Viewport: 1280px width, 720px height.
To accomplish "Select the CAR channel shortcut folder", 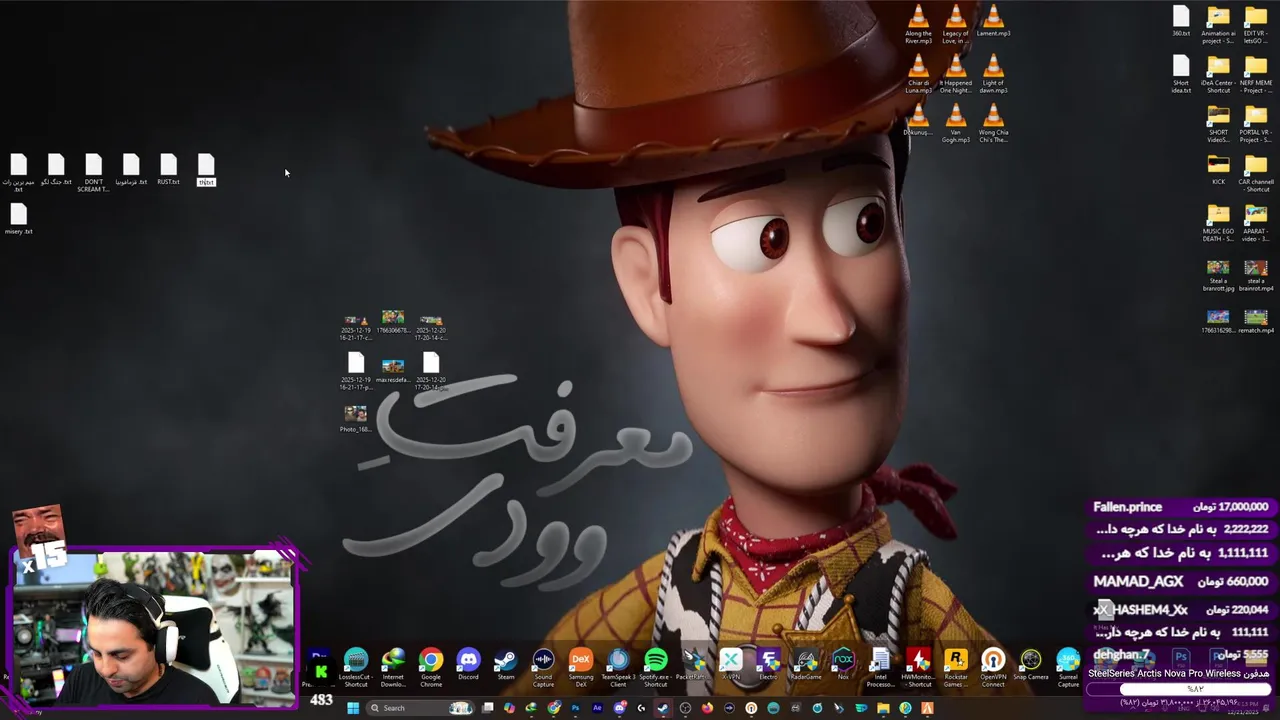I will [x=1256, y=174].
